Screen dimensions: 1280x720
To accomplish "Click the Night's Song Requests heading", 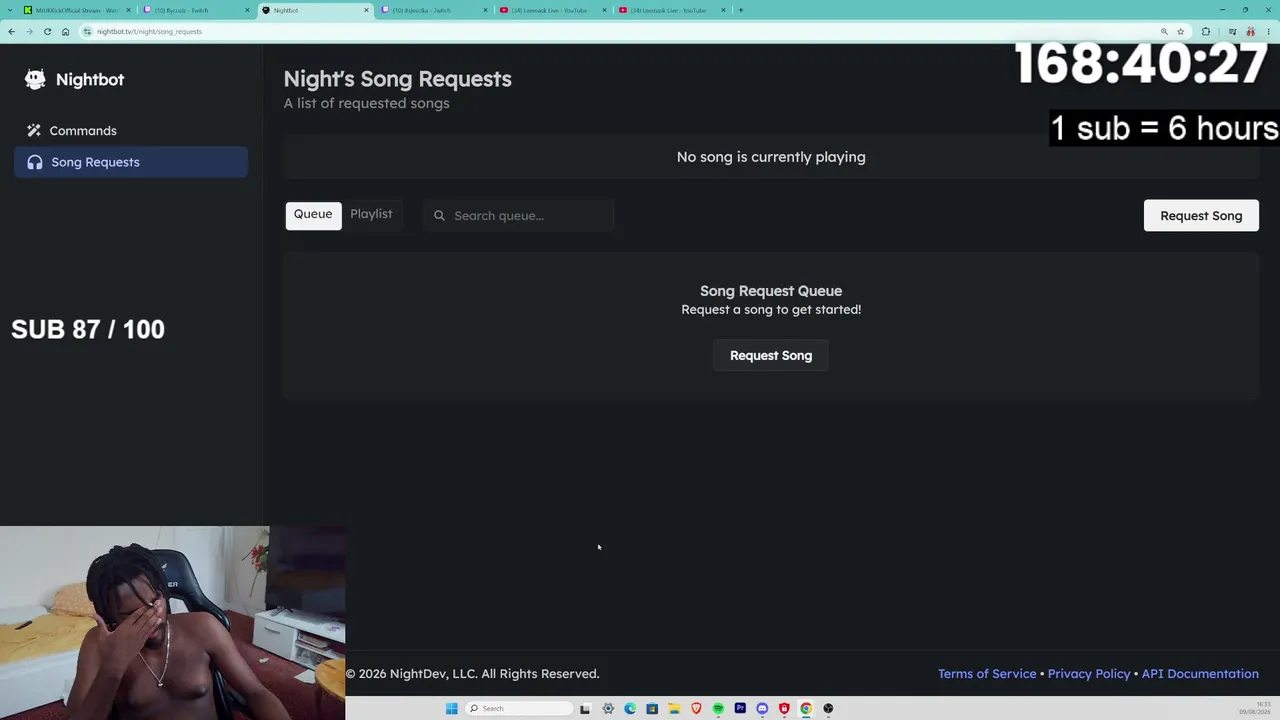I will coord(397,79).
